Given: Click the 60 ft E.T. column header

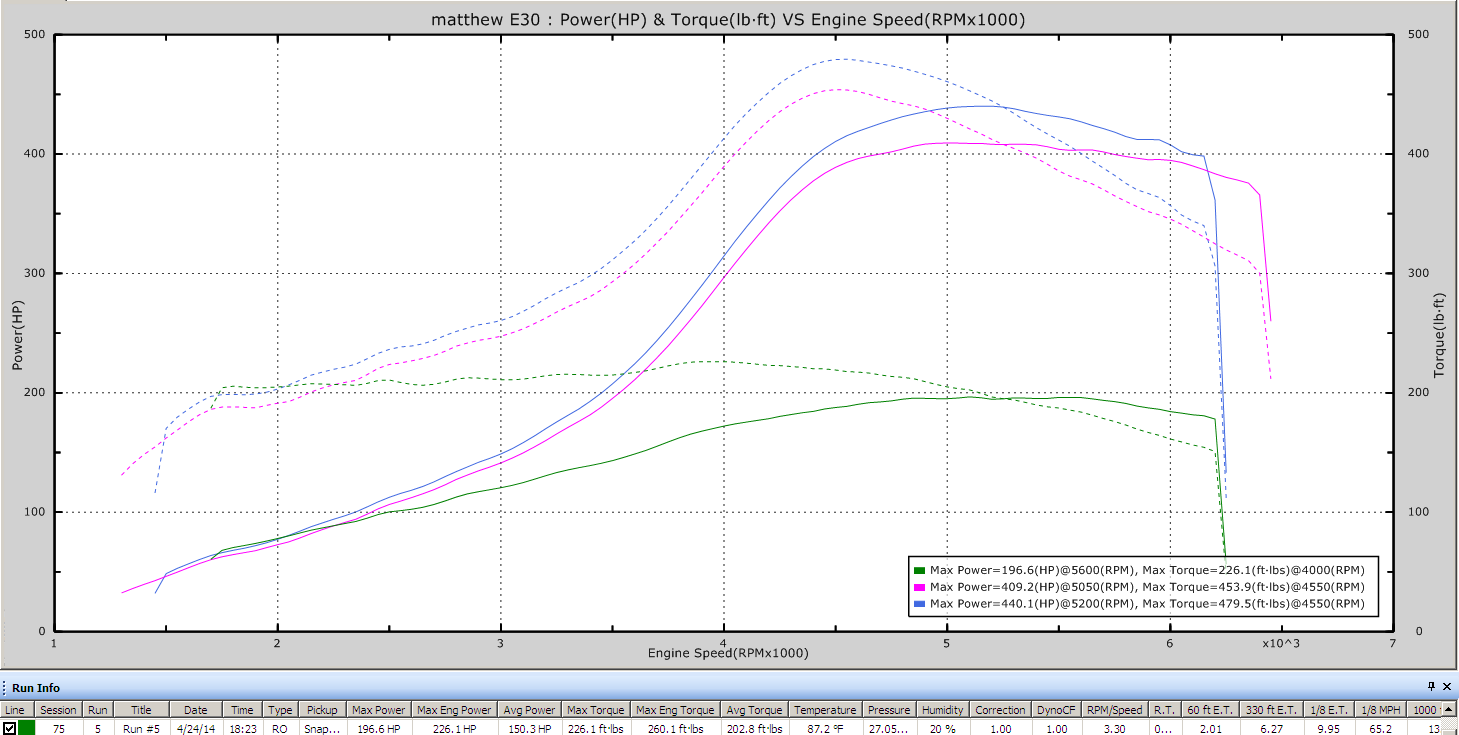Looking at the screenshot, I should (1208, 710).
